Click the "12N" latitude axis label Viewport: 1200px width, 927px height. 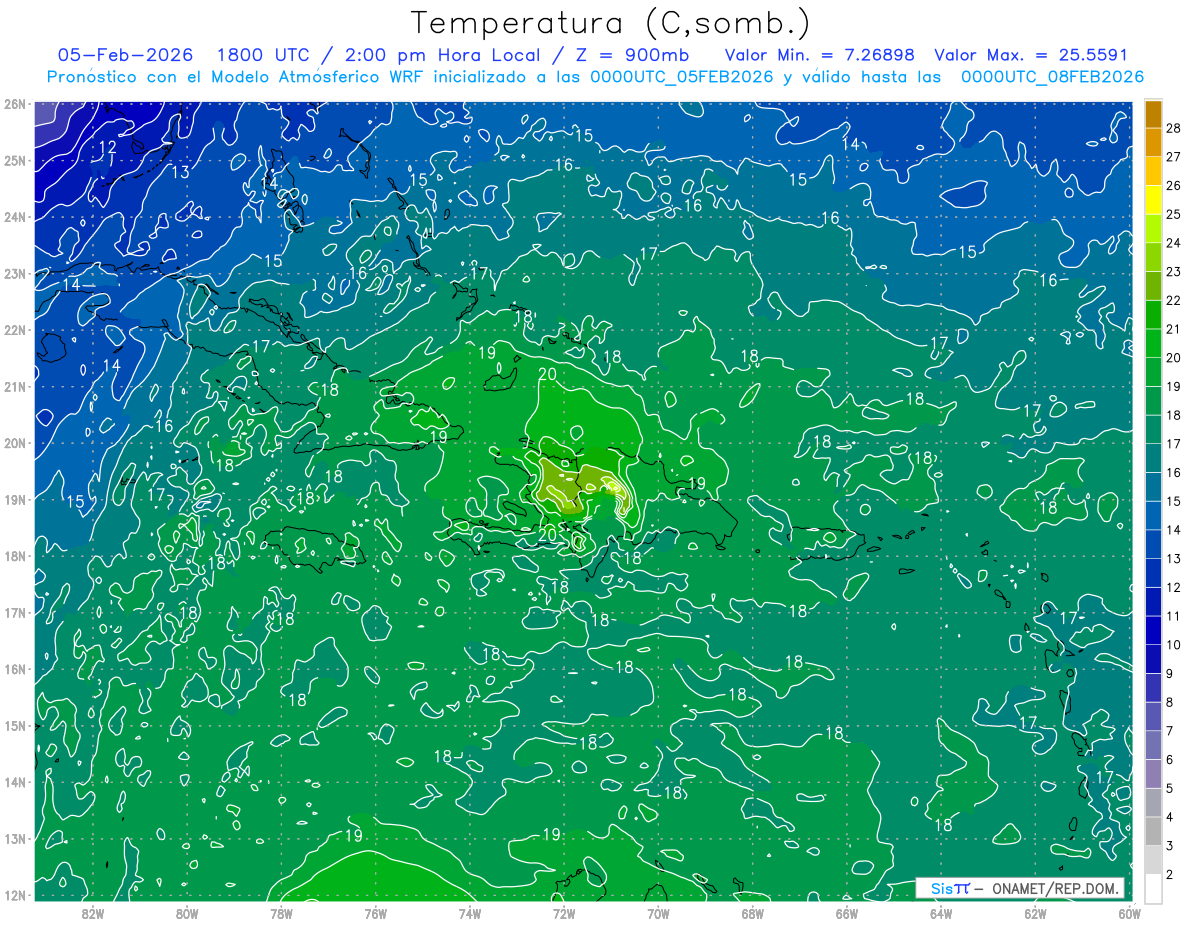(x=14, y=895)
